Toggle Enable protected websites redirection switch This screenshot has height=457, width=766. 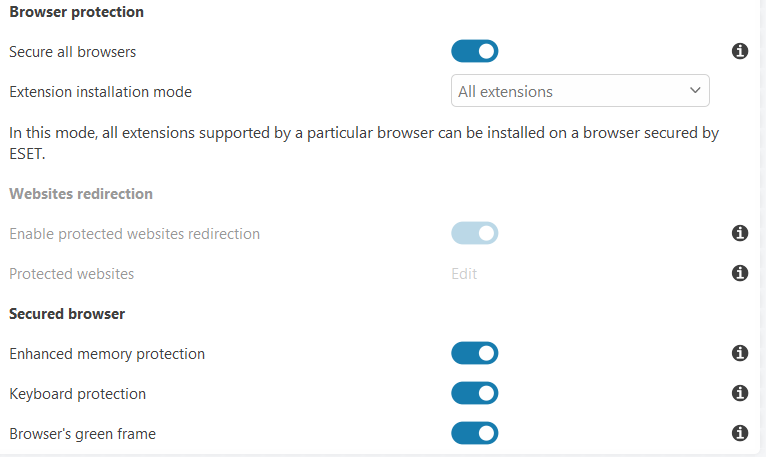[474, 233]
